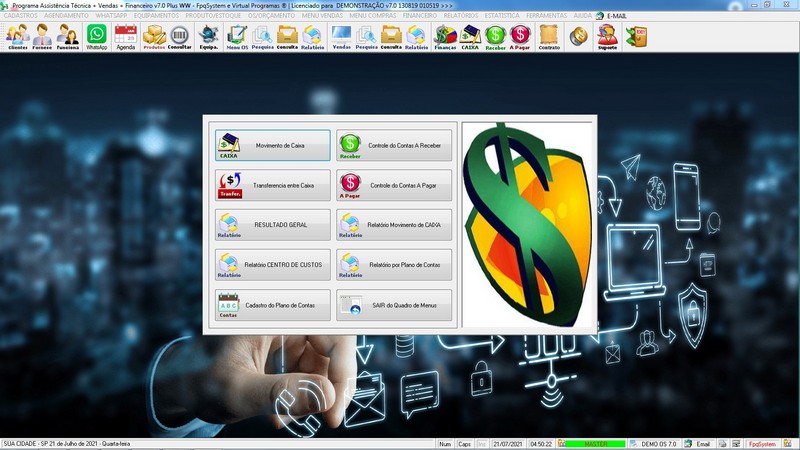Click the 21/07/2021 date in status bar

click(x=508, y=444)
